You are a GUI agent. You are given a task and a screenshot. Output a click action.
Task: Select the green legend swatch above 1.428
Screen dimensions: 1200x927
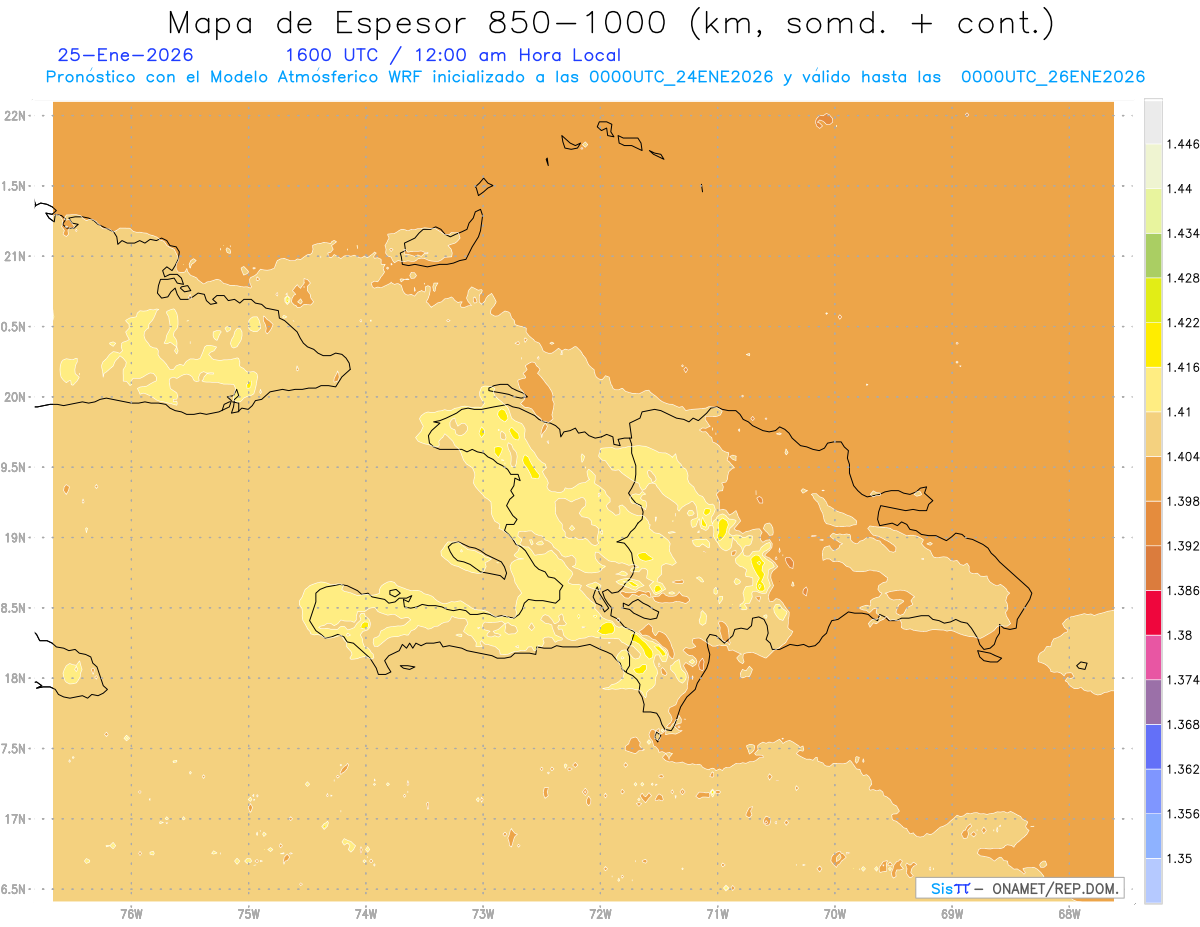1153,255
